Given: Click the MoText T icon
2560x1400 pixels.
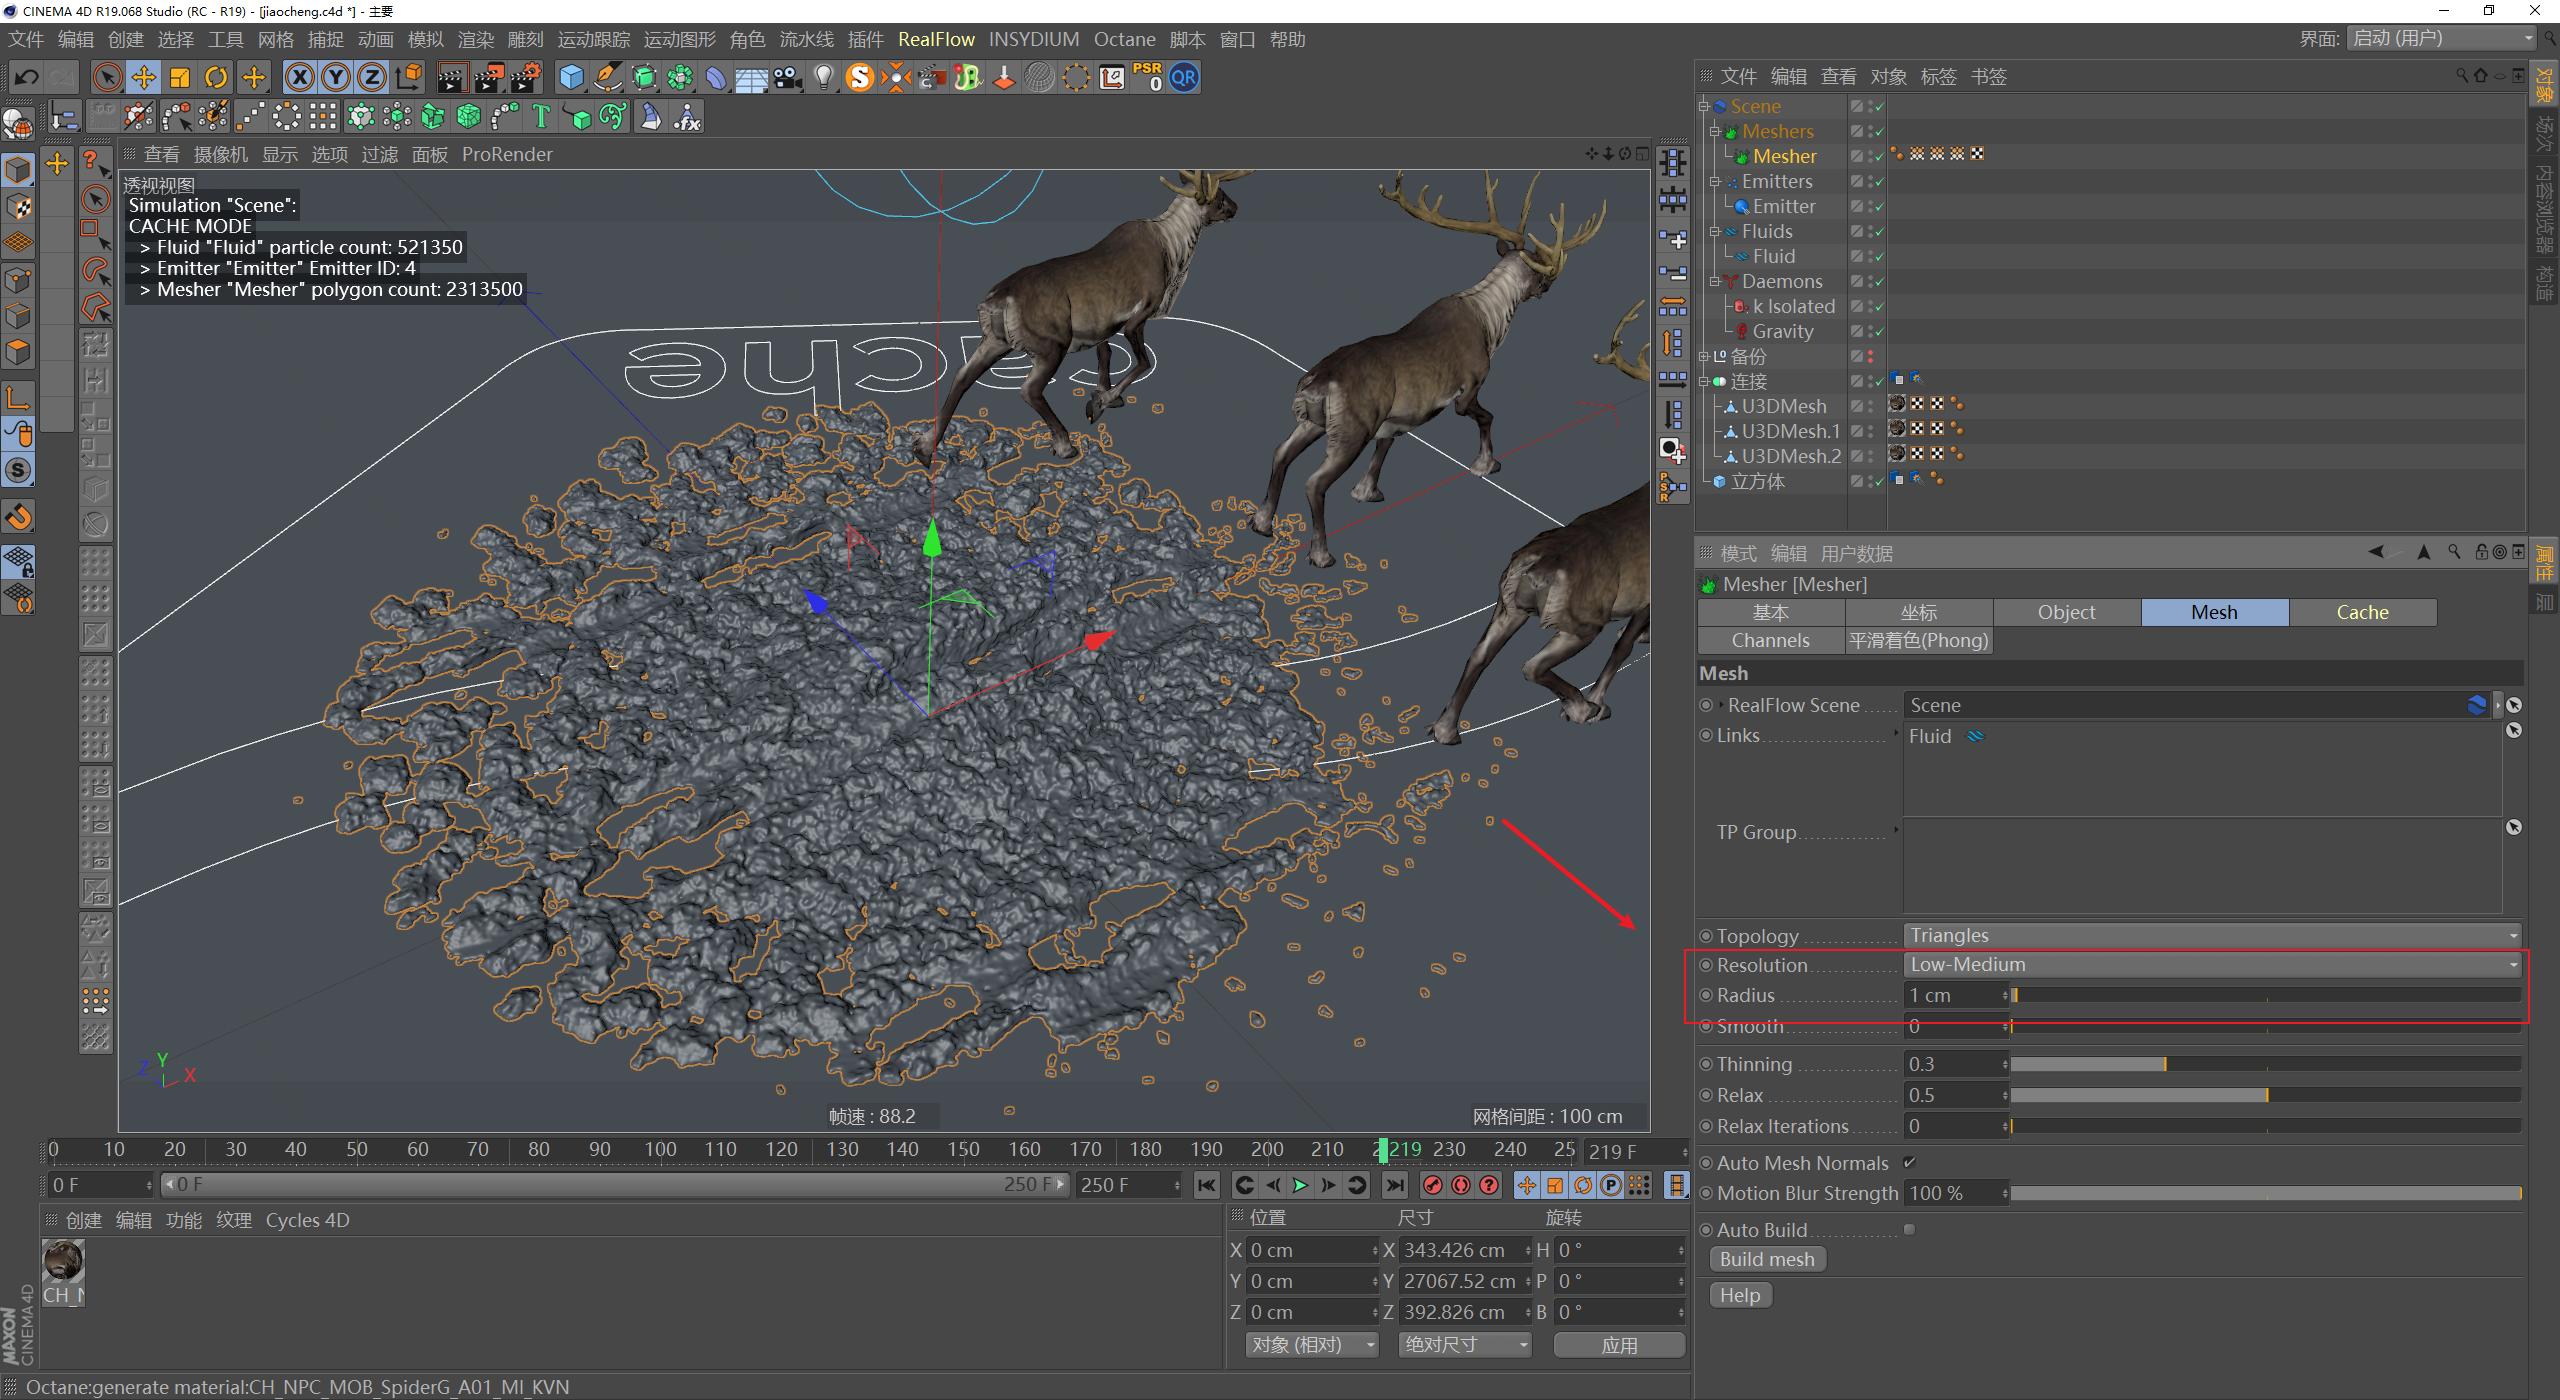Looking at the screenshot, I should pos(541,117).
